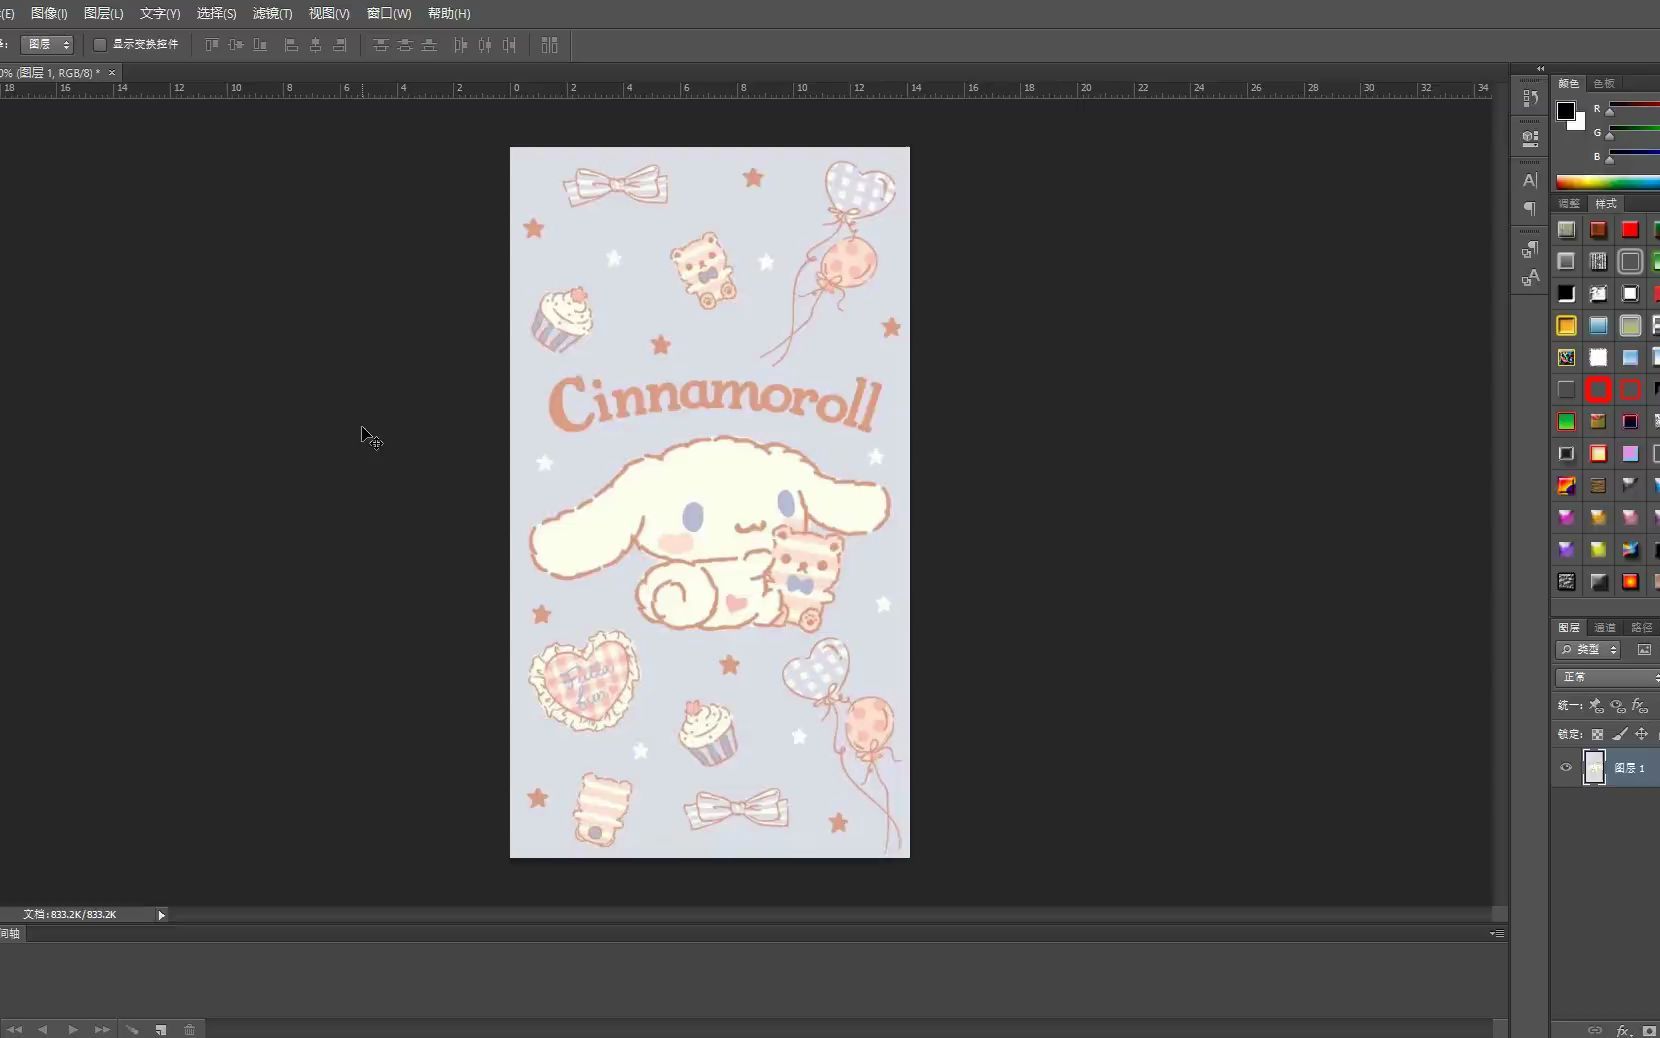This screenshot has width=1660, height=1038.
Task: Close the 图层 1, RGB/8 document tab
Action: pyautogui.click(x=112, y=72)
